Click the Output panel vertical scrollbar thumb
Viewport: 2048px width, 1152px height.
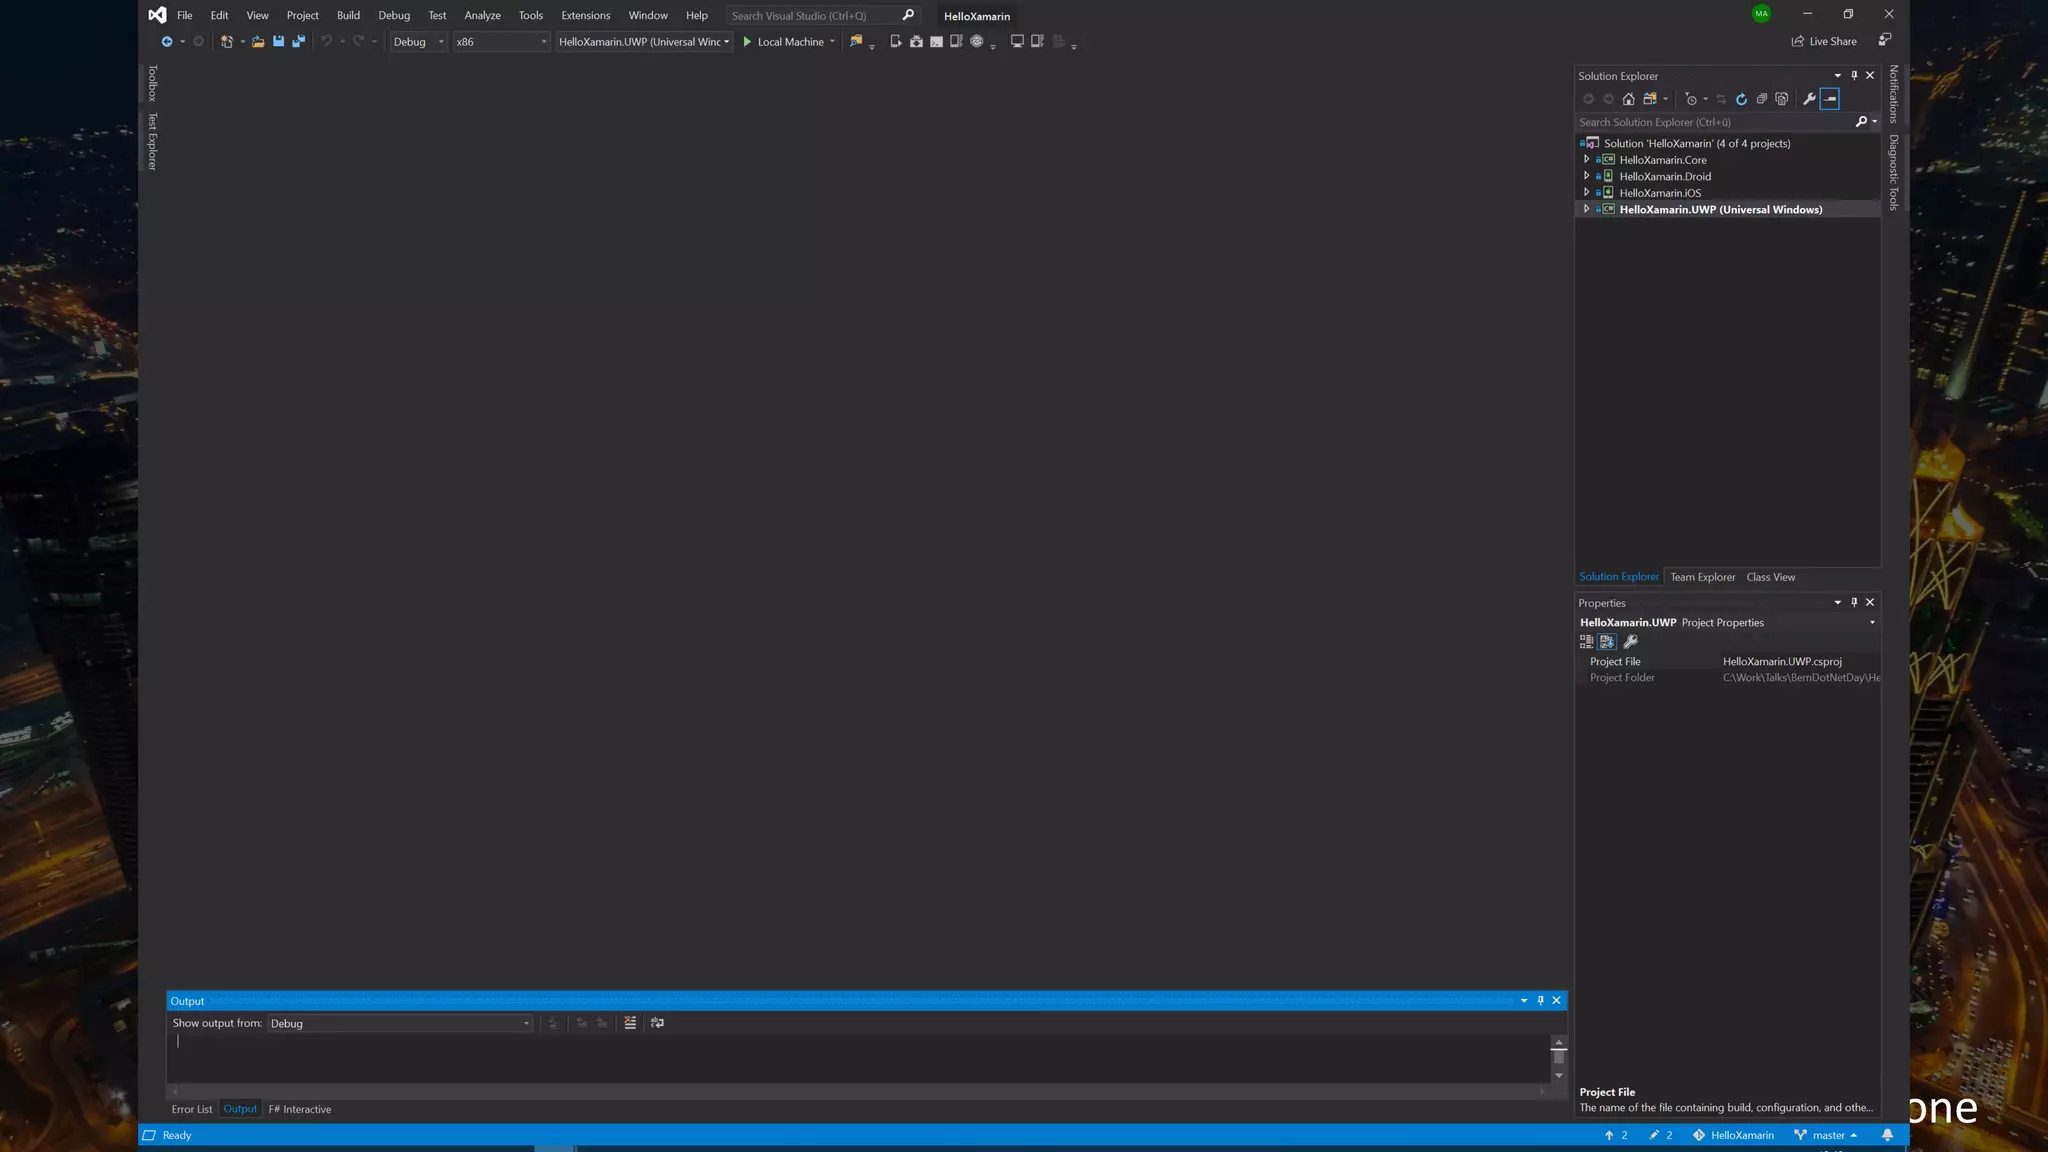1558,1056
